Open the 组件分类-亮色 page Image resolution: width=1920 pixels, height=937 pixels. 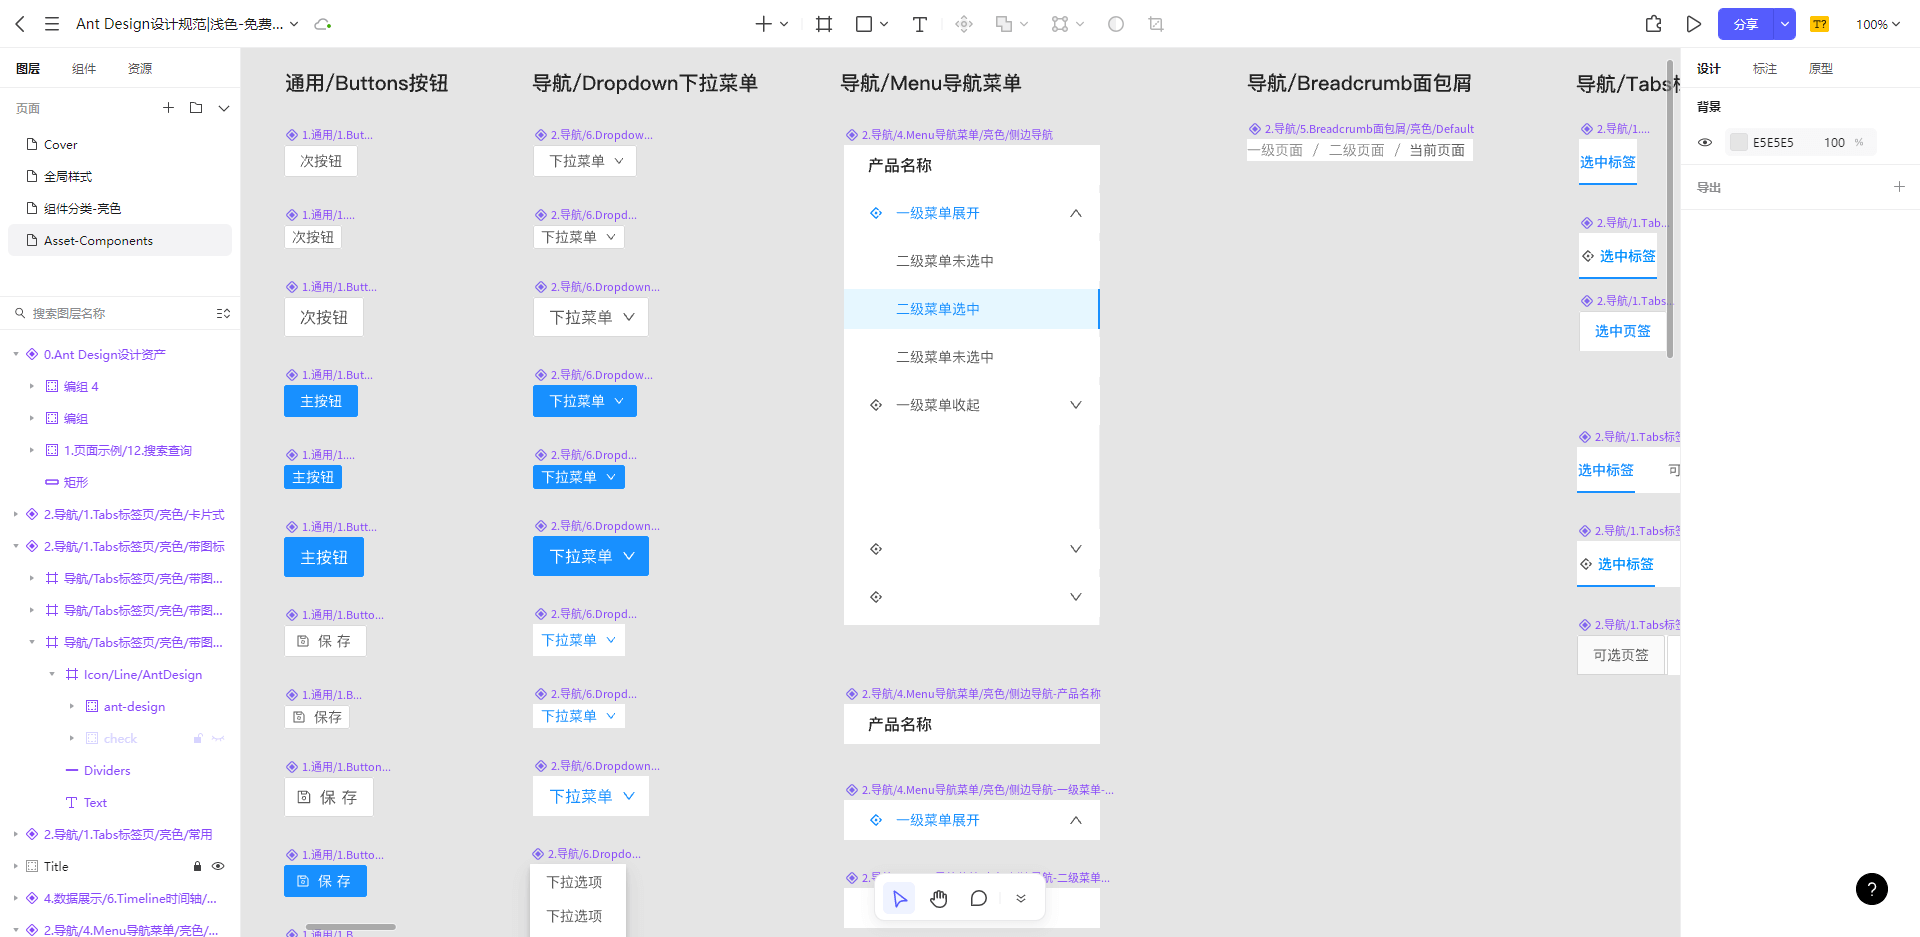tap(120, 208)
